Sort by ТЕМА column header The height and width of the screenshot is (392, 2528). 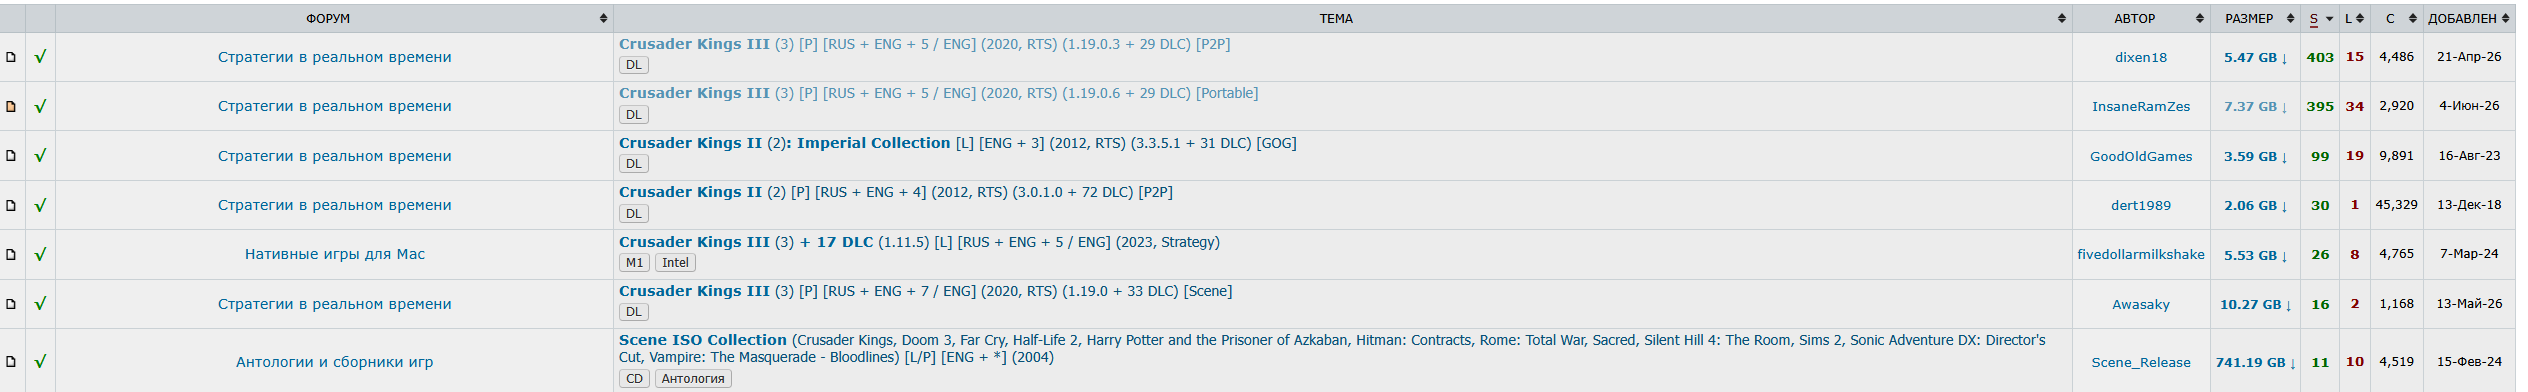coord(1336,19)
